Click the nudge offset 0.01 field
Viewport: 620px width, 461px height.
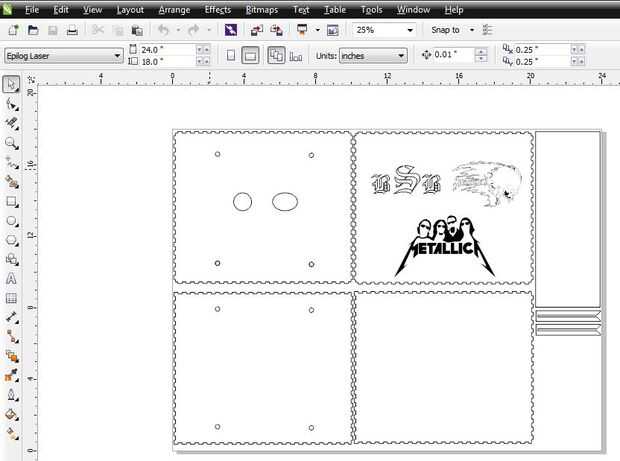coord(453,55)
